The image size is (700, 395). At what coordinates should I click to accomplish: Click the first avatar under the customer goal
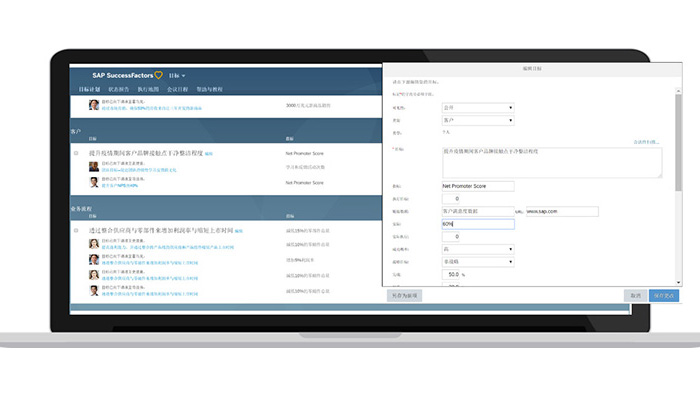(94, 166)
